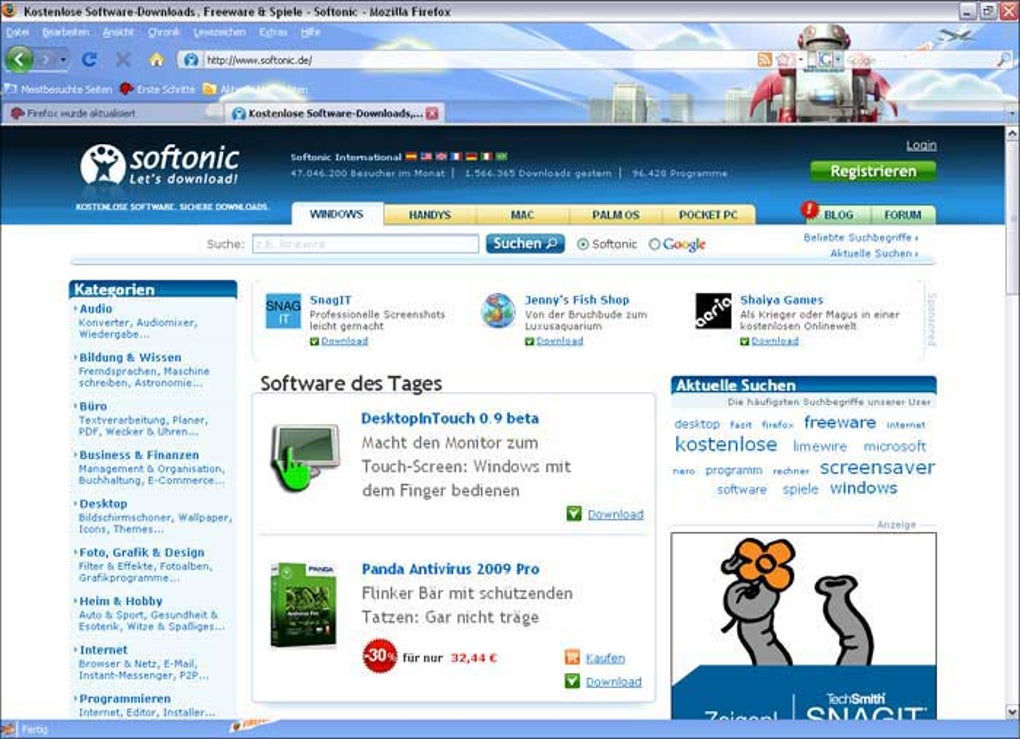
Task: Expand the Beliebte Suchbegriffe list
Action: [x=861, y=237]
